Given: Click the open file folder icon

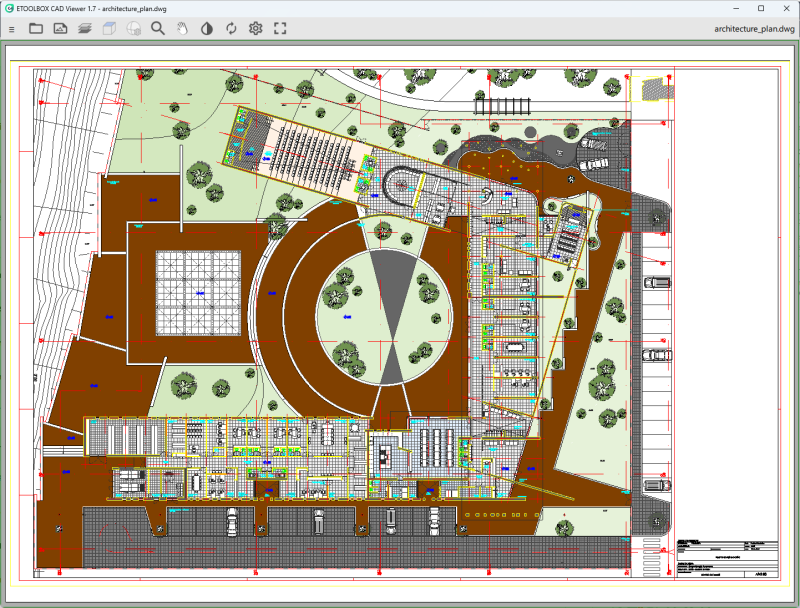Looking at the screenshot, I should click(36, 29).
